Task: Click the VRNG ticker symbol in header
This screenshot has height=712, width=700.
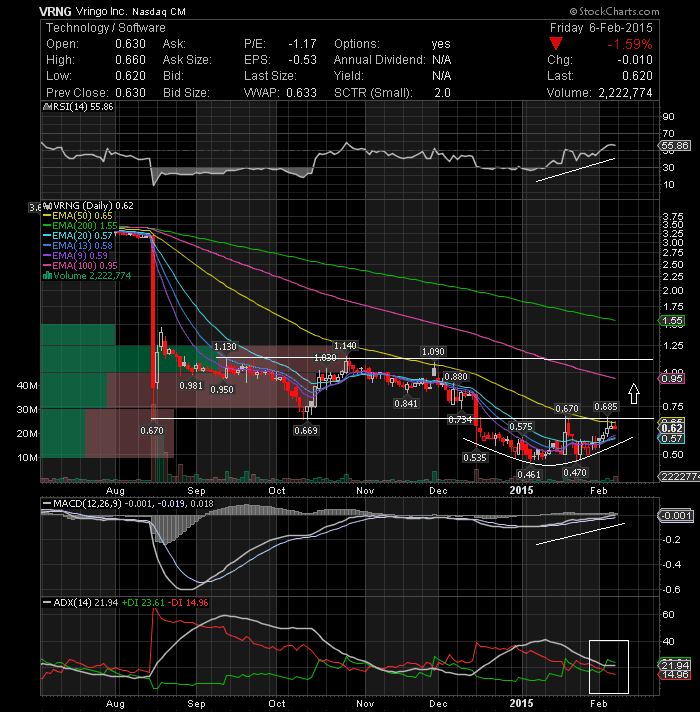Action: 55,11
